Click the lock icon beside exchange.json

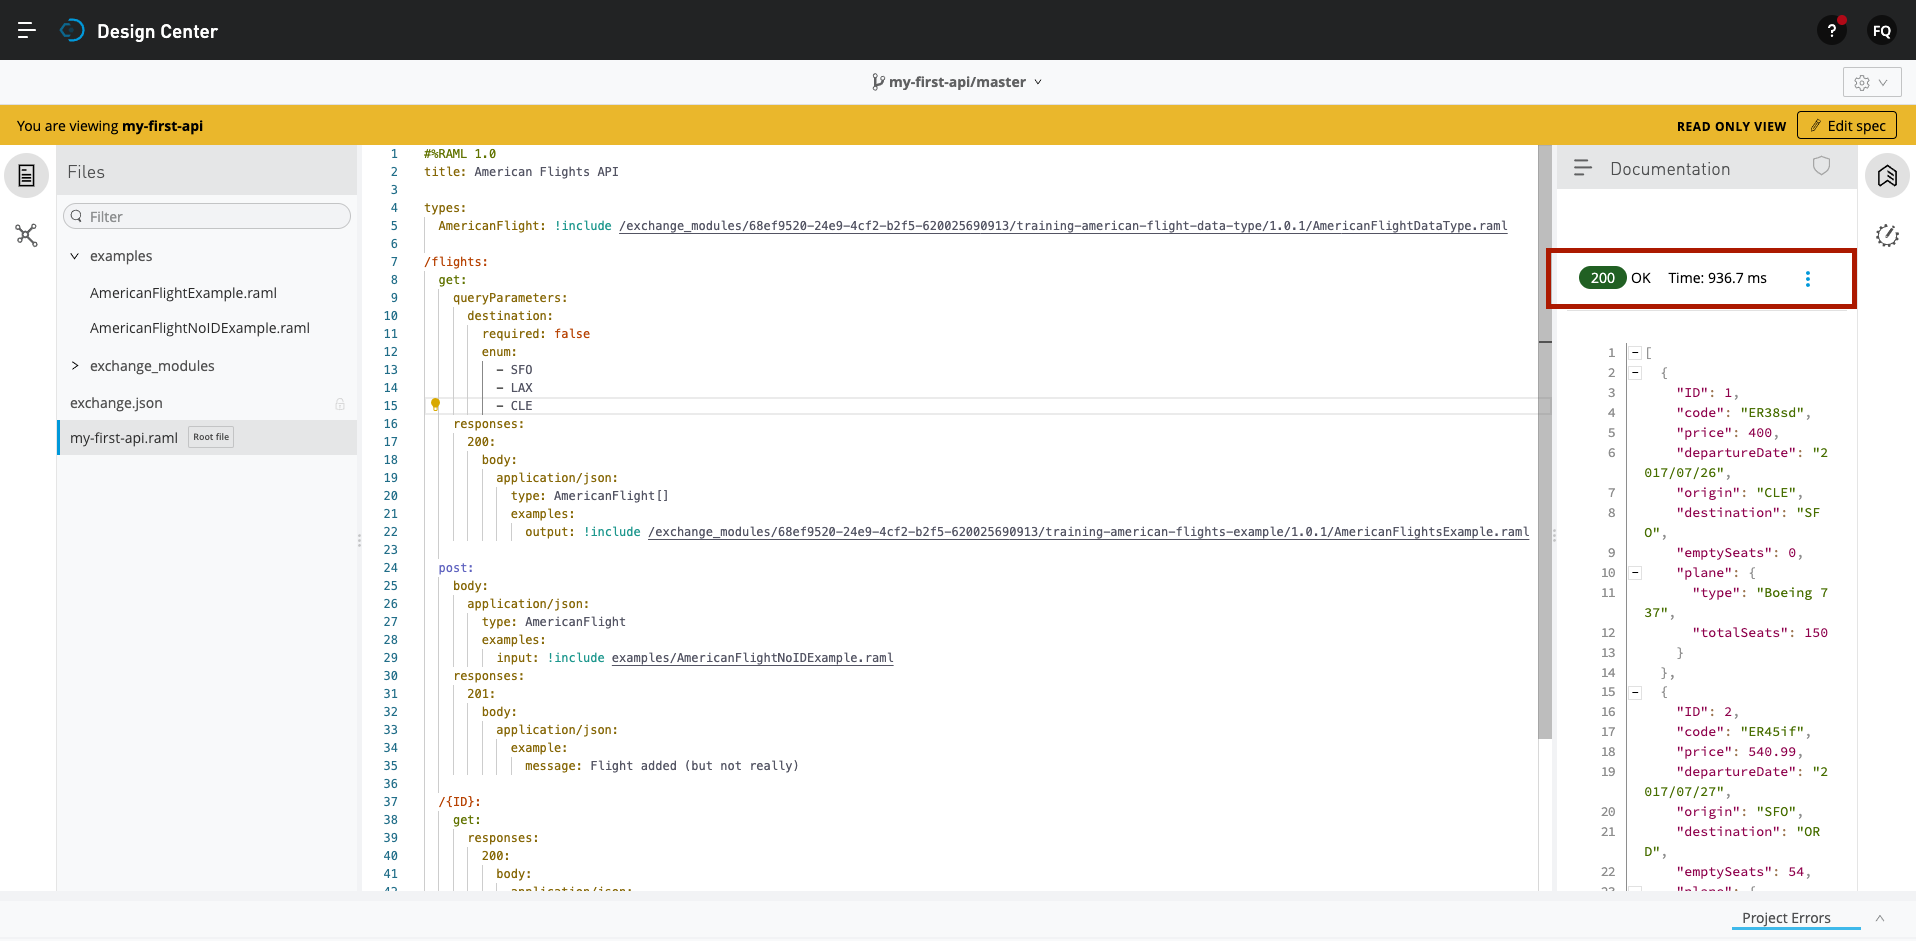pyautogui.click(x=340, y=404)
